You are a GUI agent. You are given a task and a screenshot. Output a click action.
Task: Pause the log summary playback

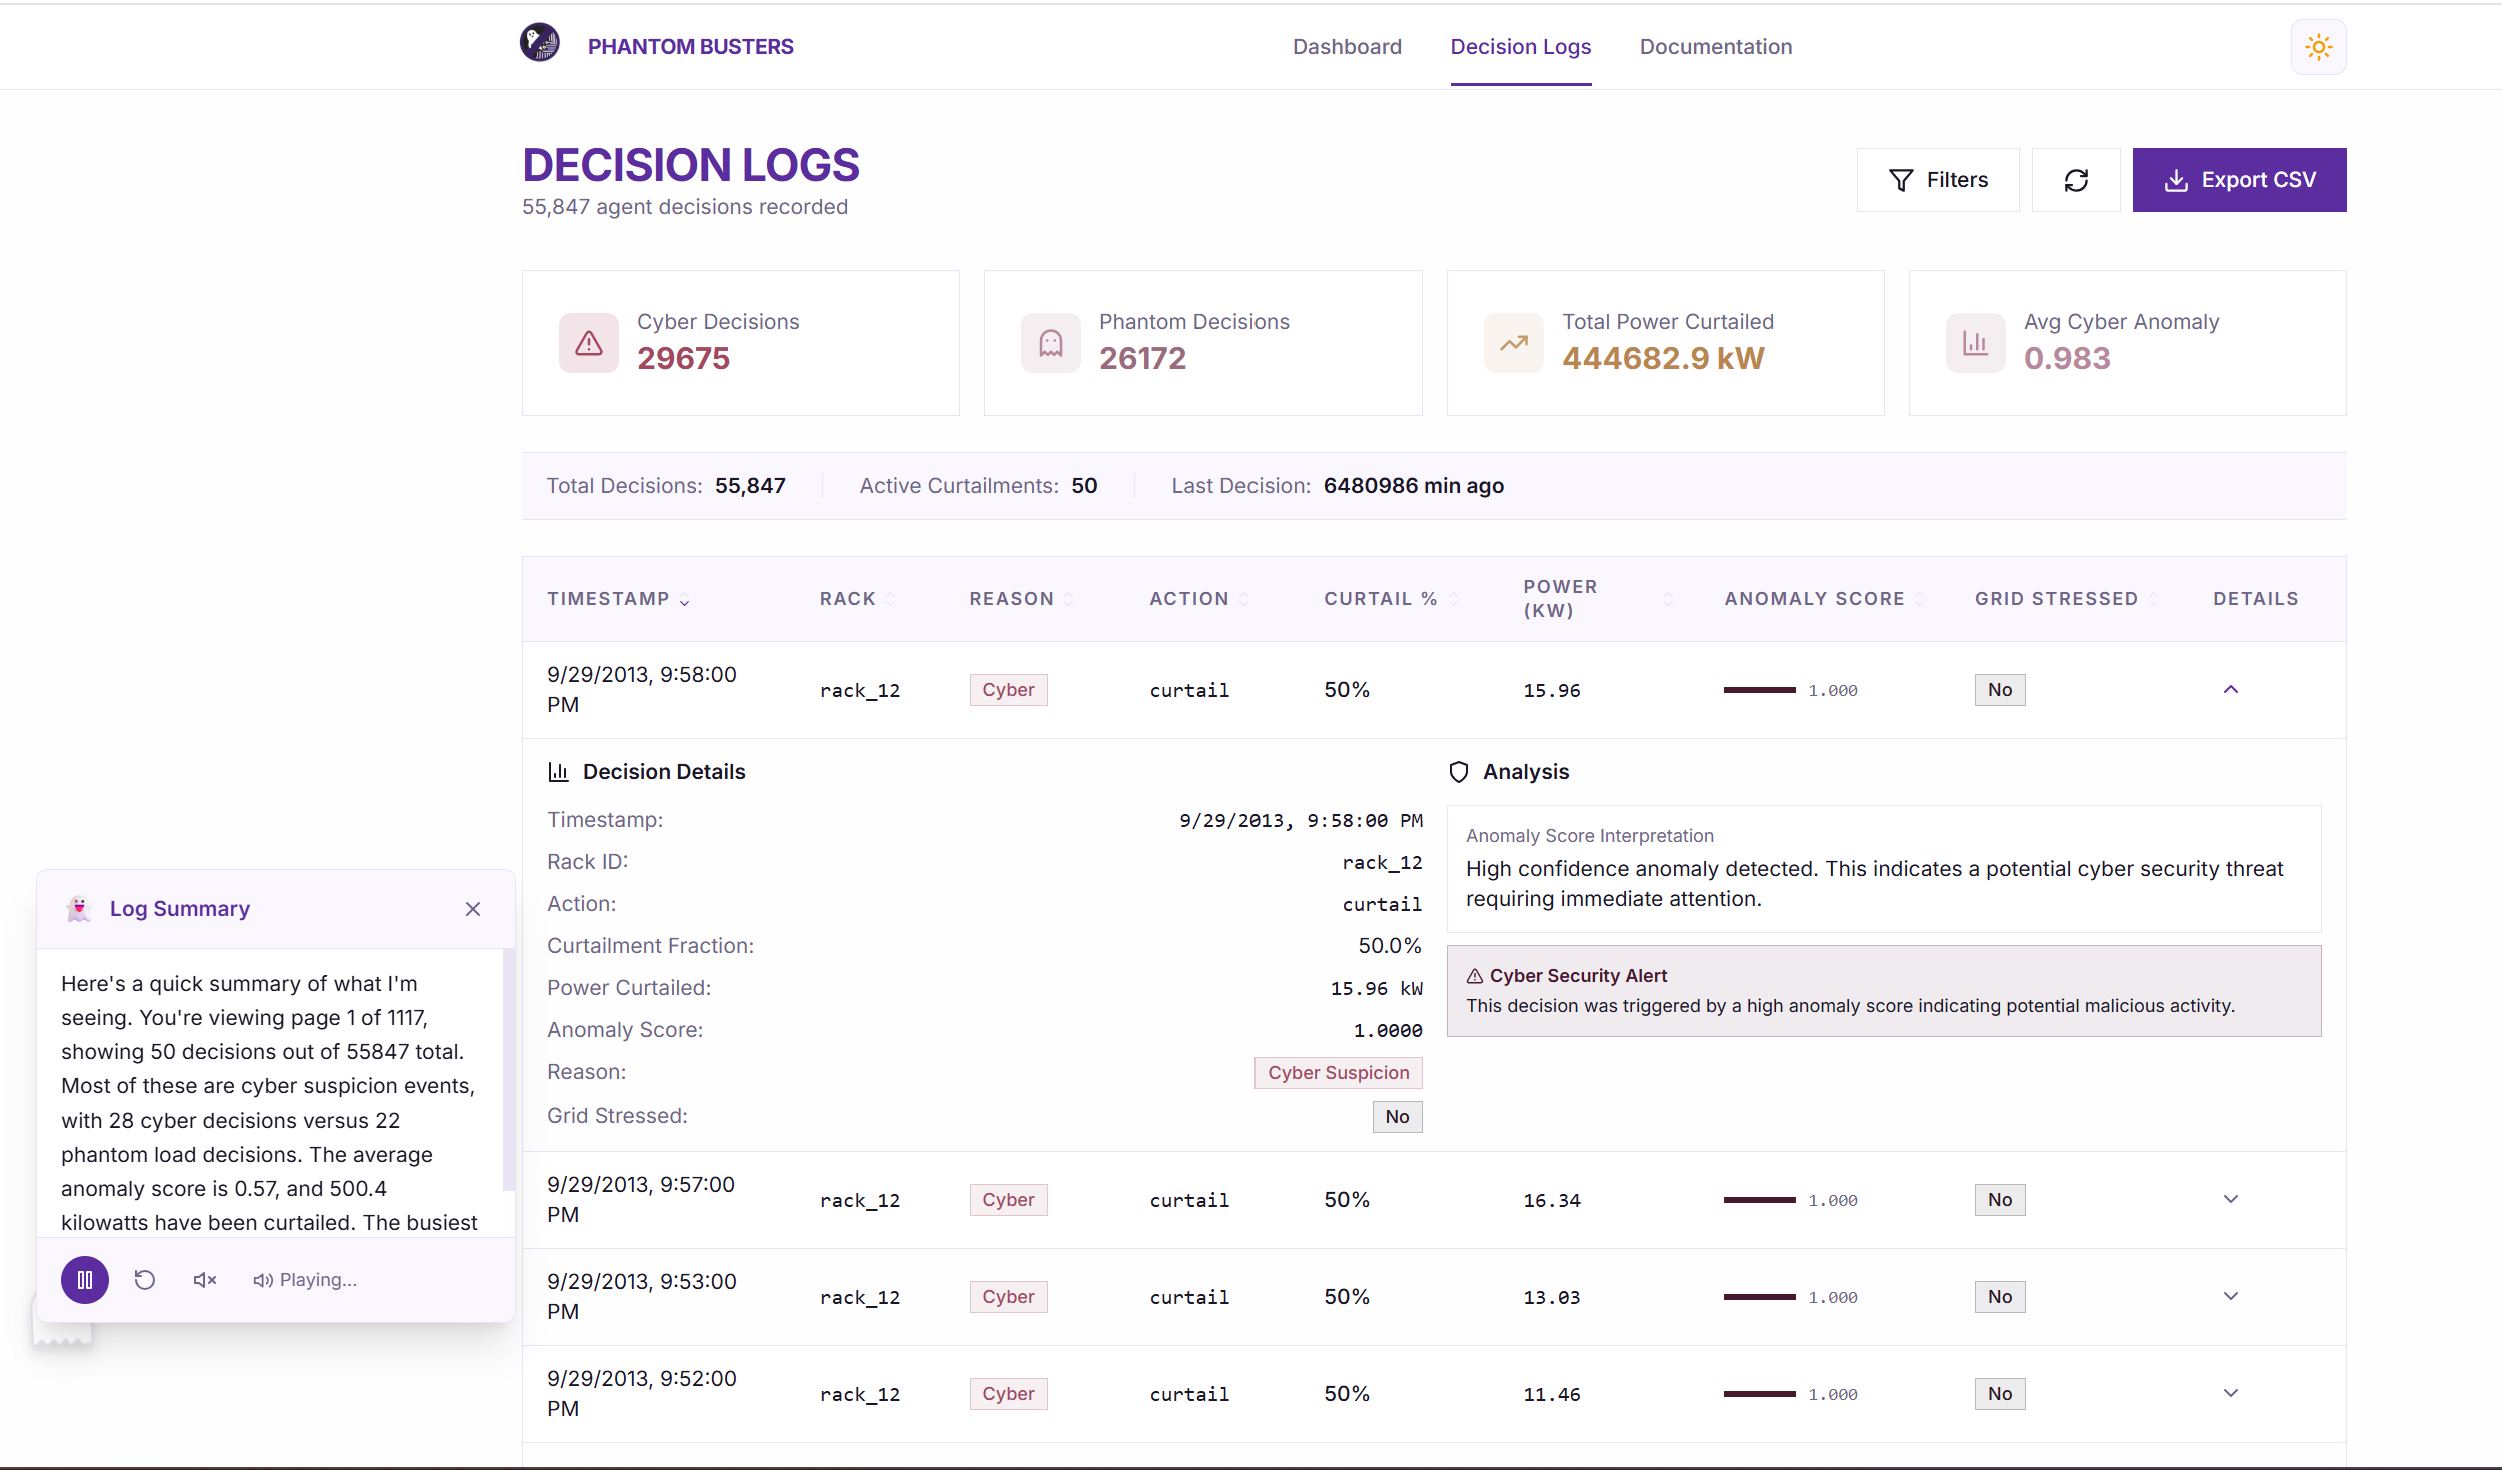pyautogui.click(x=85, y=1280)
